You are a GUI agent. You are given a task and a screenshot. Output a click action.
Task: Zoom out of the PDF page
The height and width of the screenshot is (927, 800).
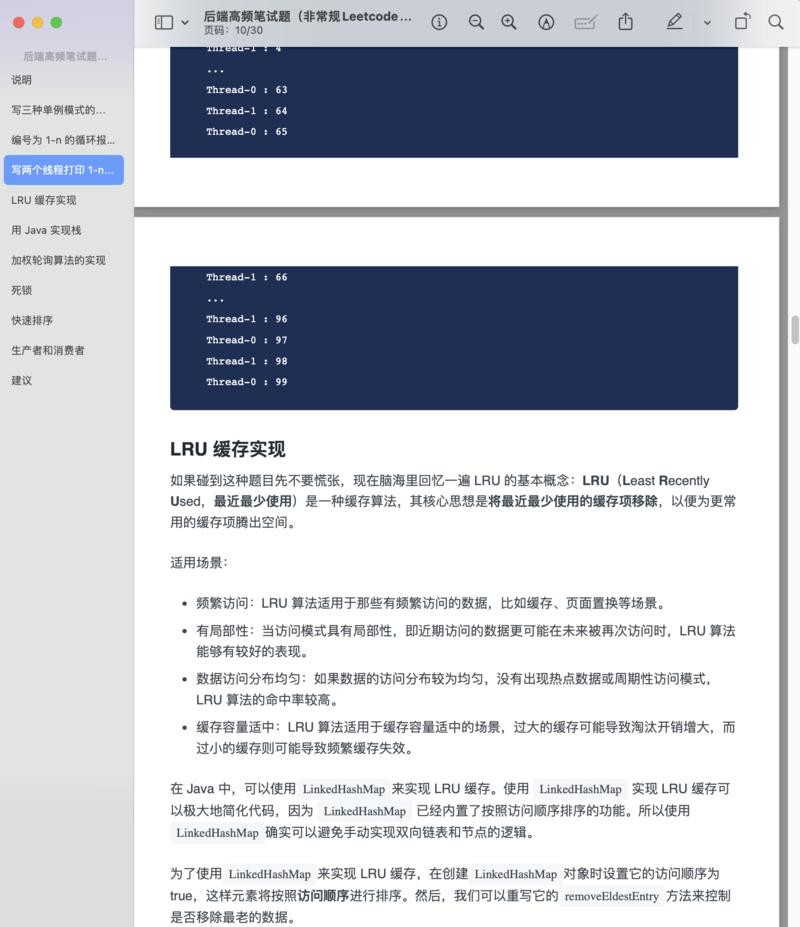coord(476,22)
